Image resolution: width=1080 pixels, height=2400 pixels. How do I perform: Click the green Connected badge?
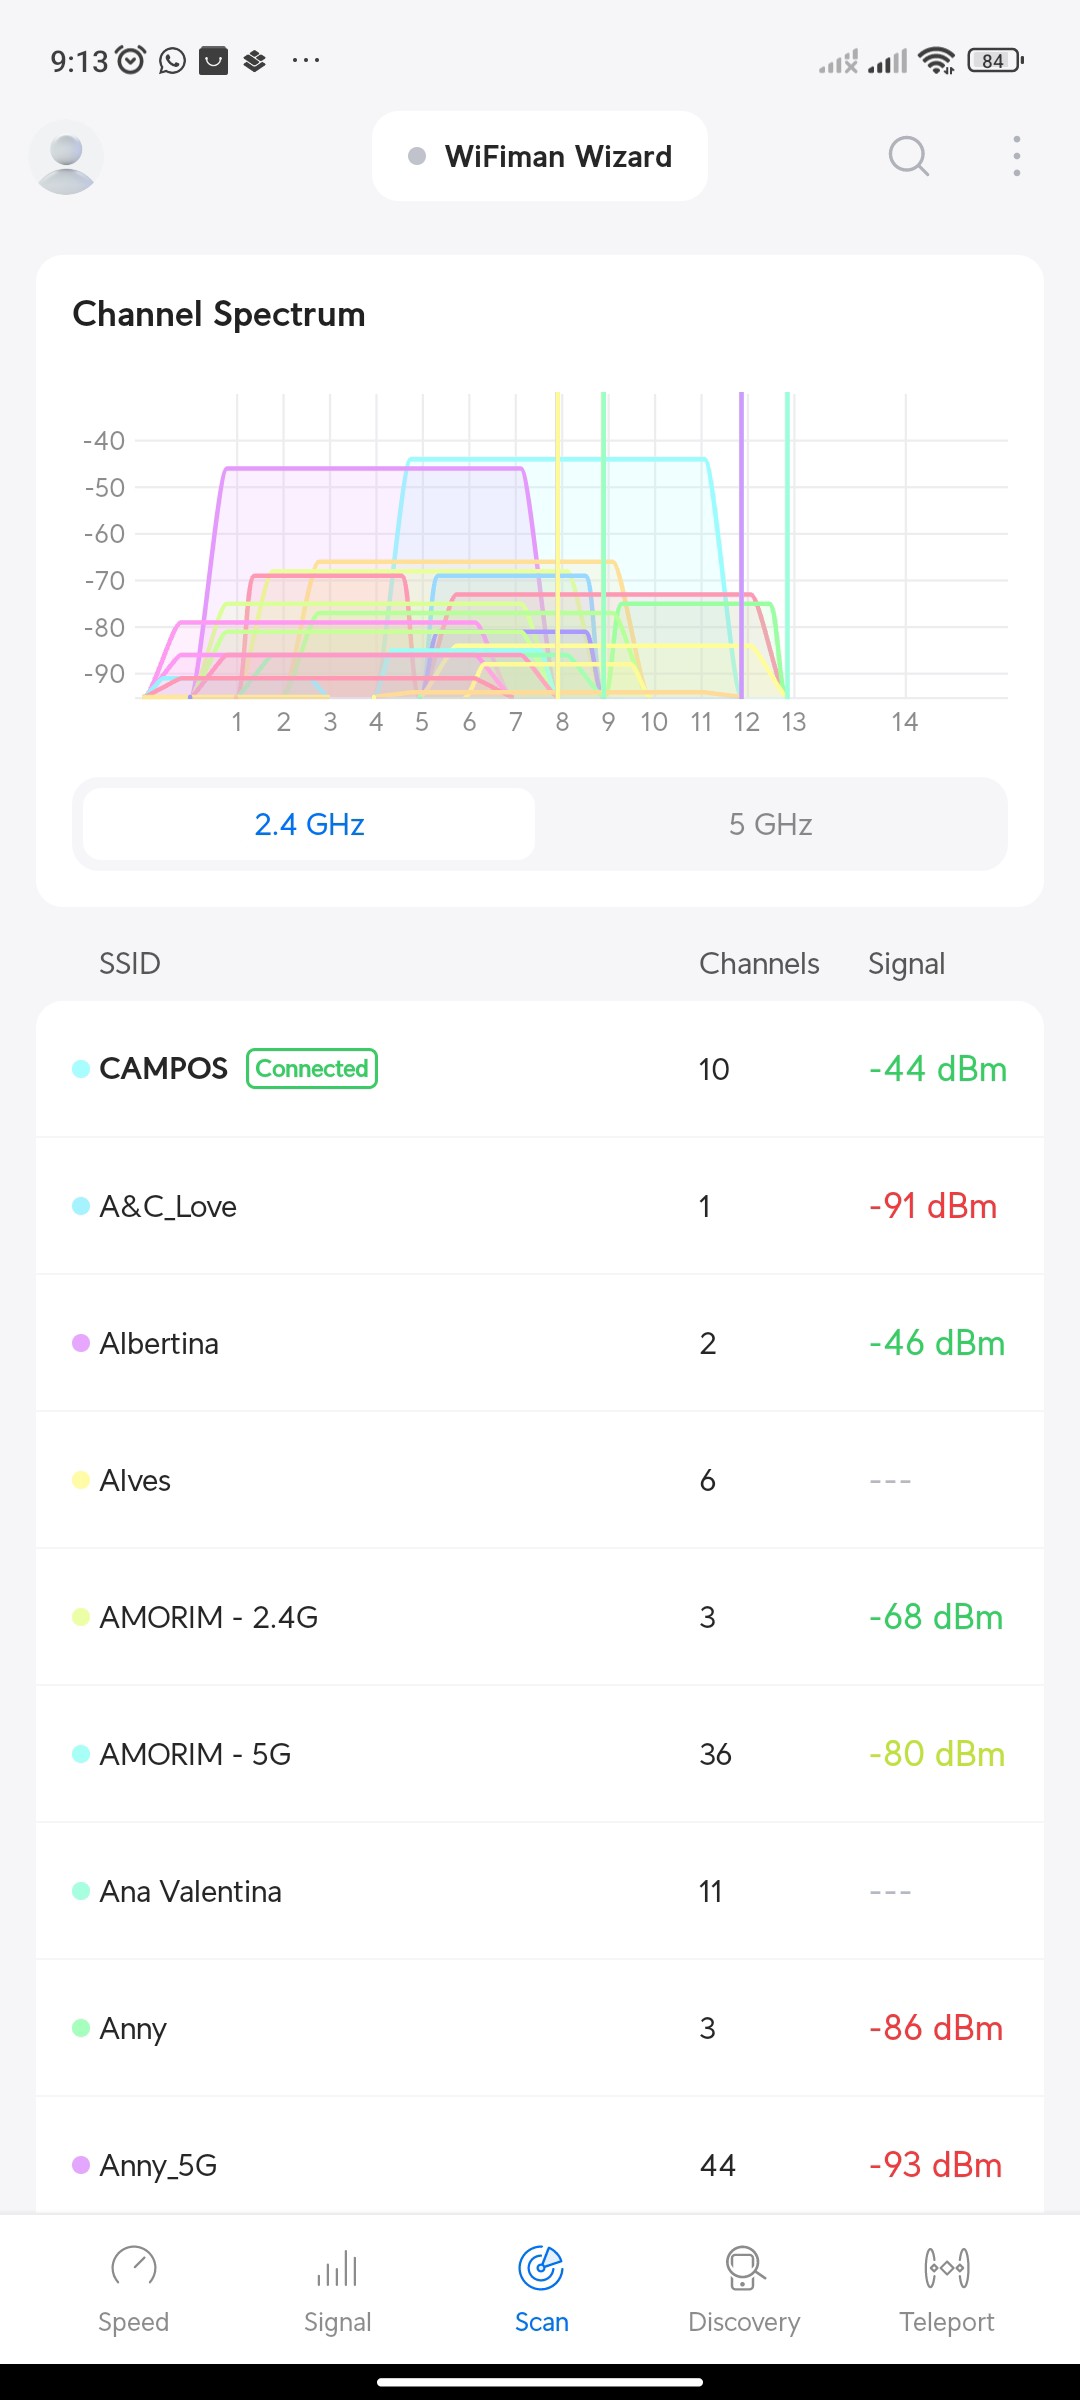[x=312, y=1068]
